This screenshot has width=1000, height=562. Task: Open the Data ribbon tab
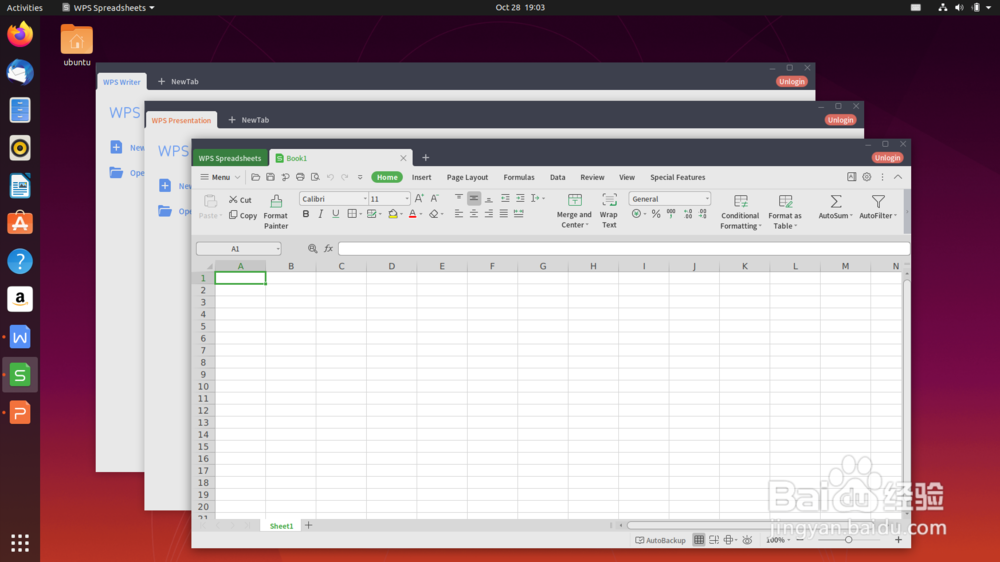tap(557, 177)
